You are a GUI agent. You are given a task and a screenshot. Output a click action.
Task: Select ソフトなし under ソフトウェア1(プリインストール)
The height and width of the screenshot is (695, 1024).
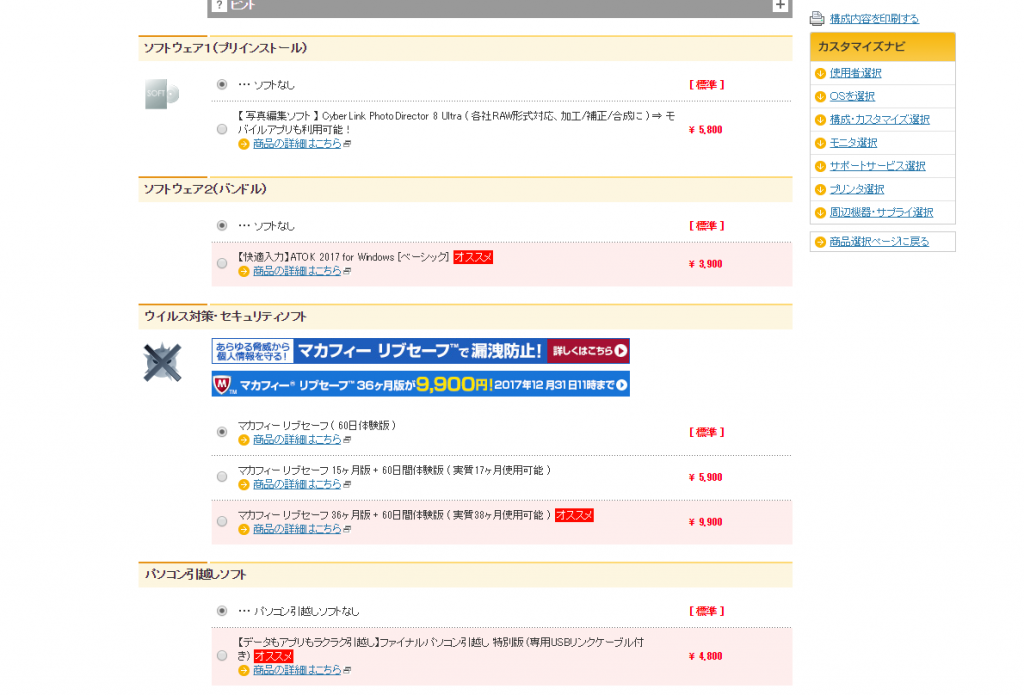pyautogui.click(x=222, y=84)
